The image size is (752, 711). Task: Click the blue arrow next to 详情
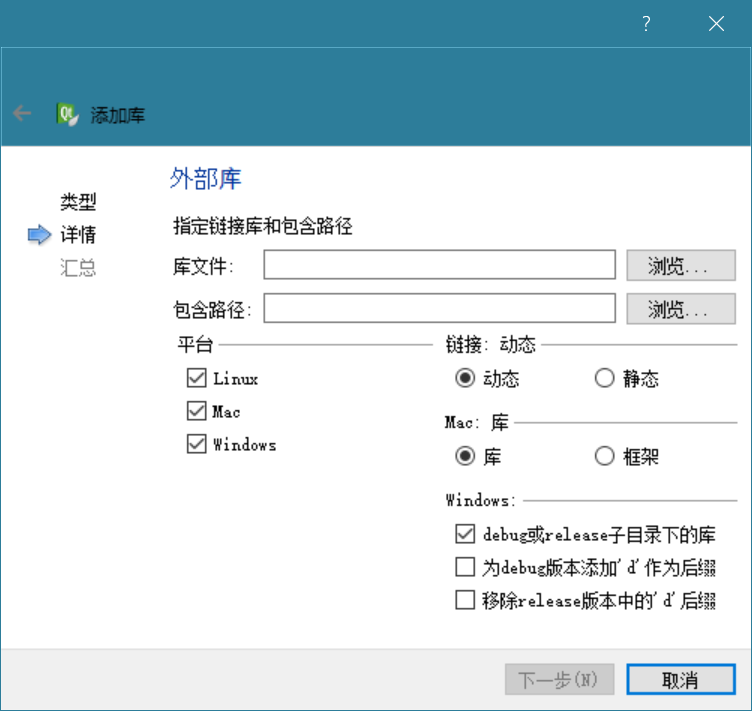[39, 235]
